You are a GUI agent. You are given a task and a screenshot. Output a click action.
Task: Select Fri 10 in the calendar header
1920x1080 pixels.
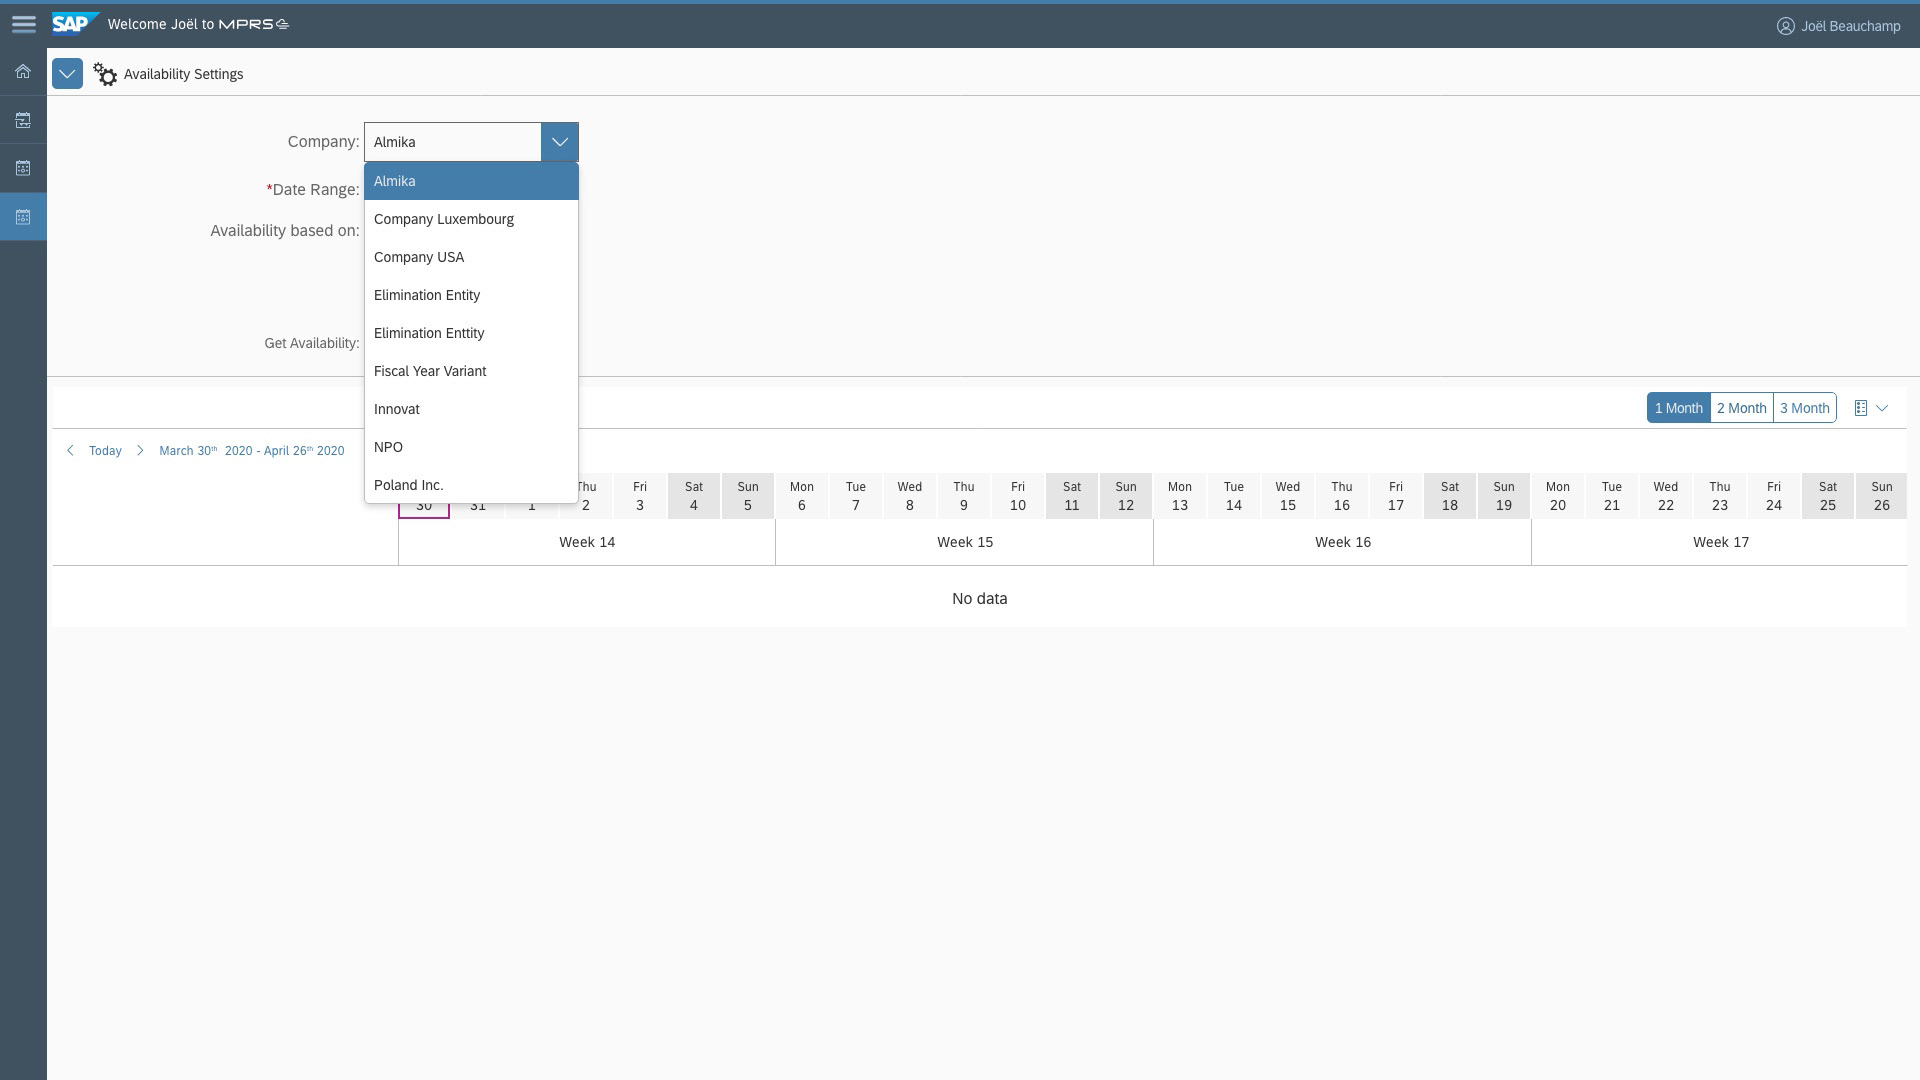coord(1018,496)
